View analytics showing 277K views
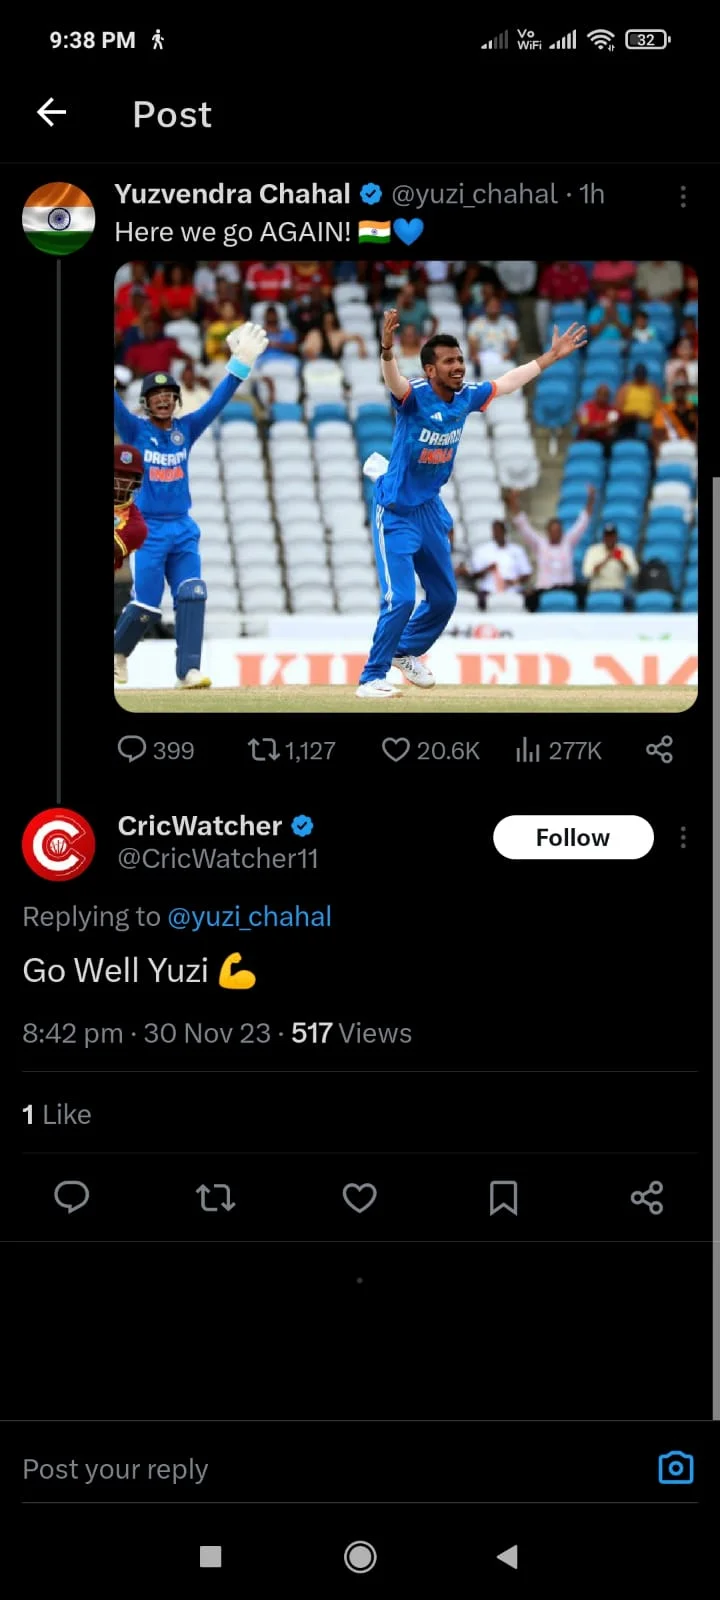 coord(528,749)
